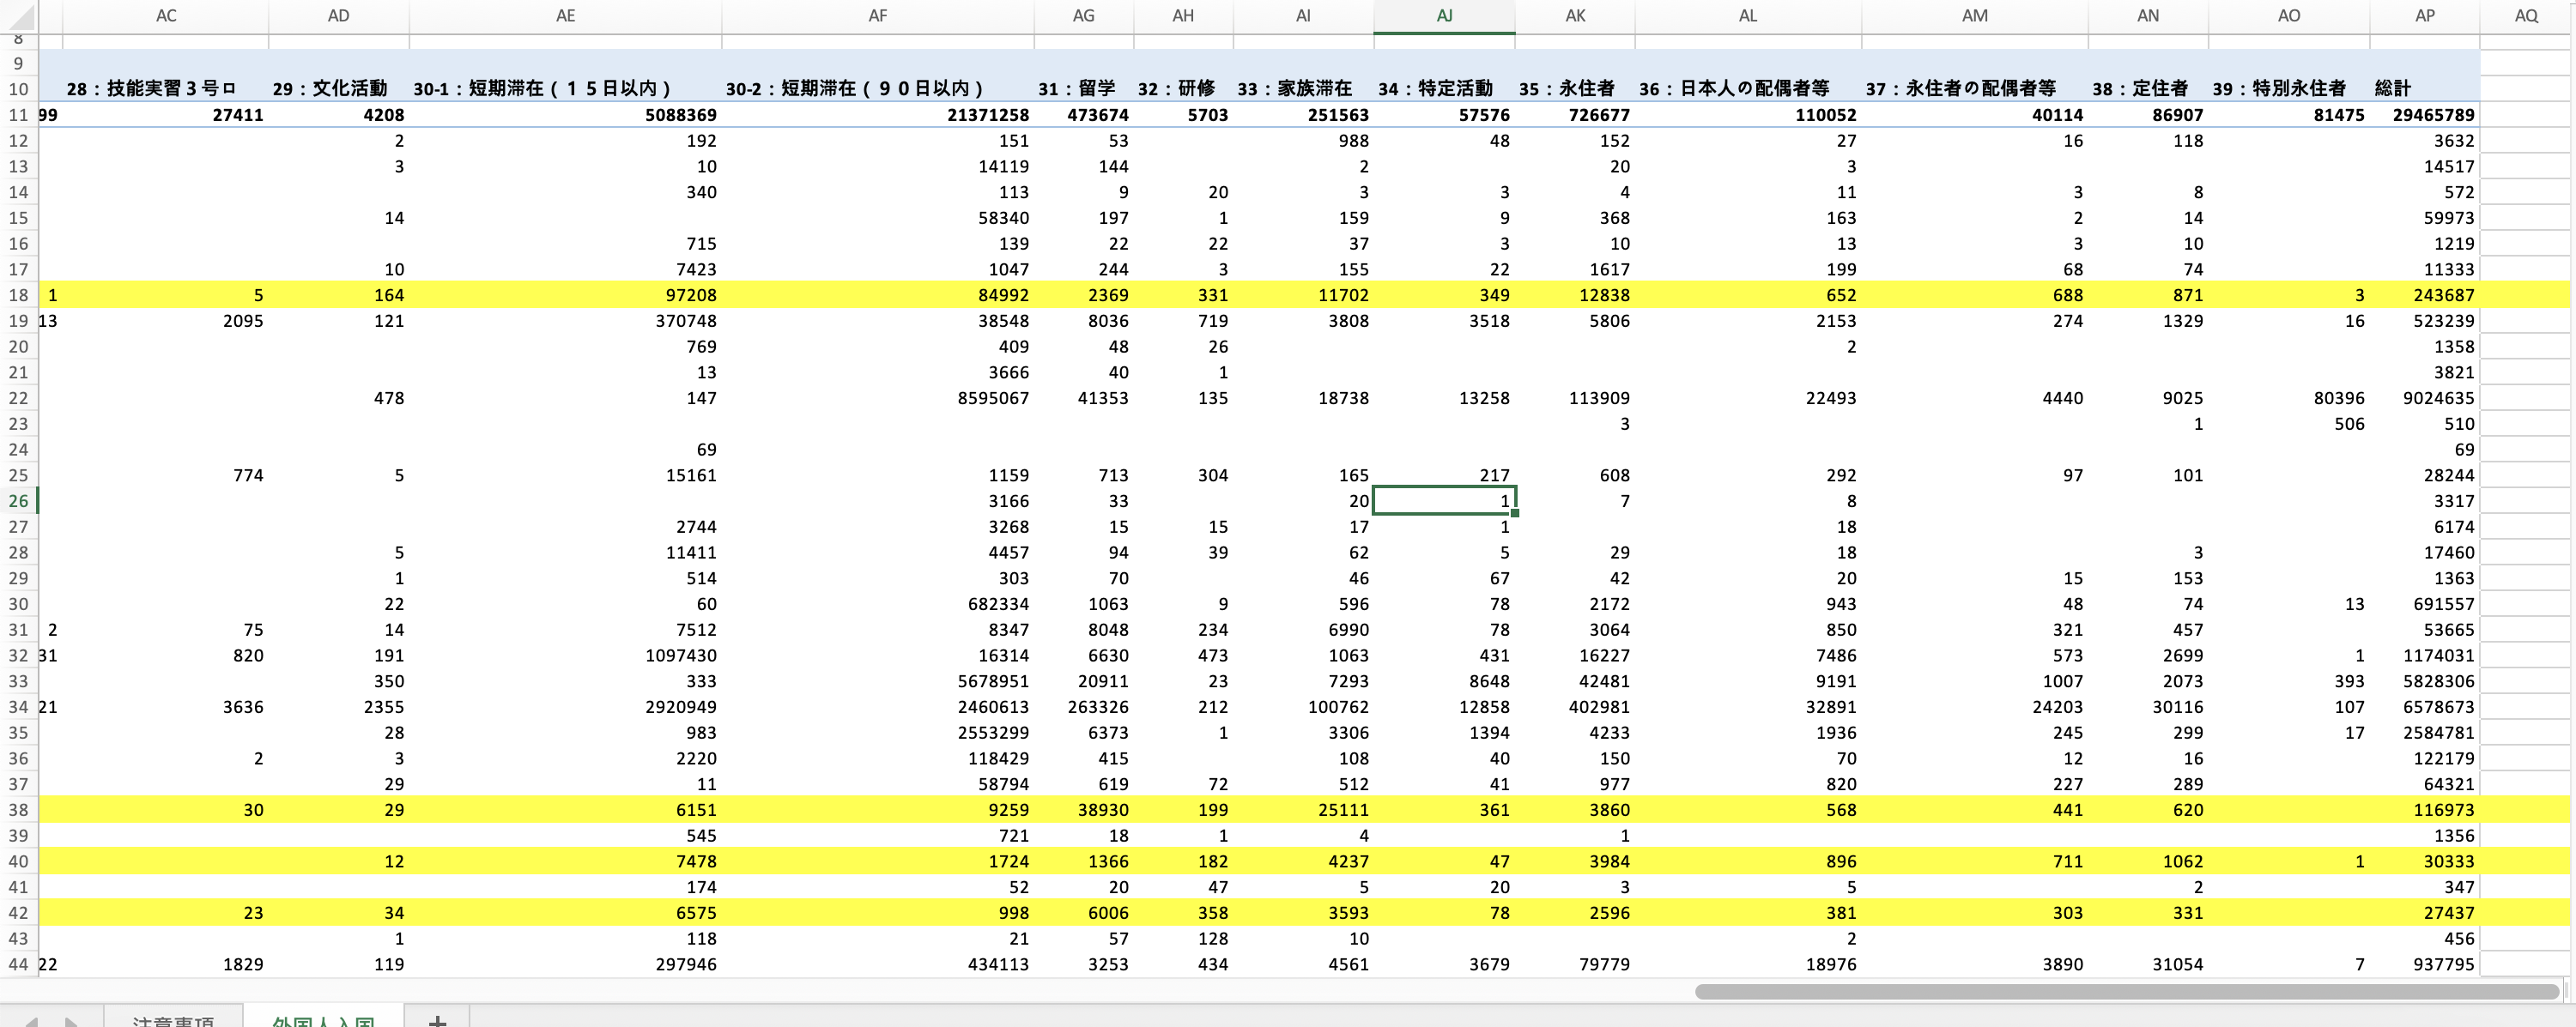This screenshot has width=2576, height=1027.
Task: Click next sheet navigation arrow
Action: click(71, 1021)
